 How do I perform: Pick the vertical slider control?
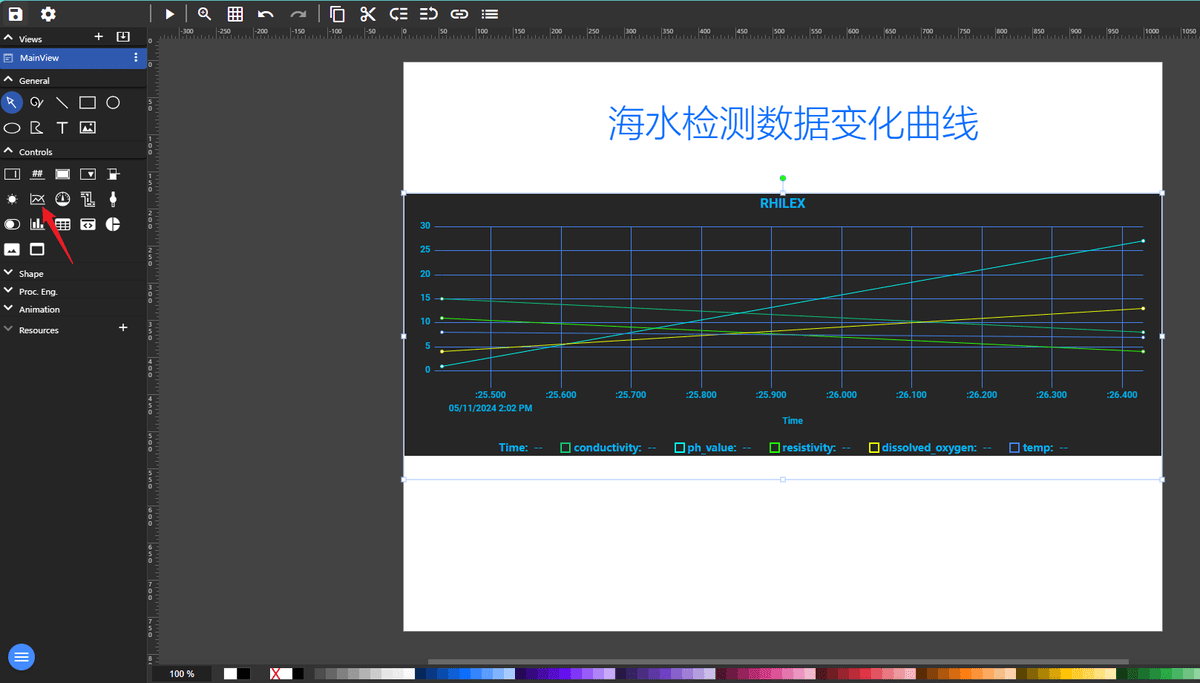pyautogui.click(x=113, y=199)
